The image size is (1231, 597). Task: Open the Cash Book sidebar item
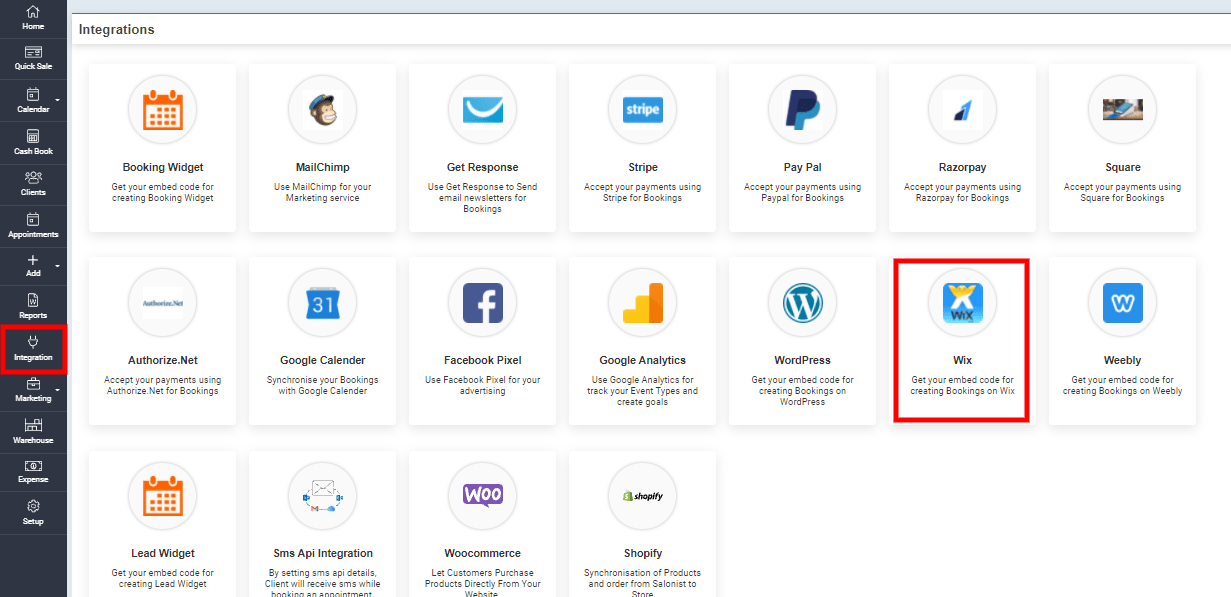(x=33, y=143)
